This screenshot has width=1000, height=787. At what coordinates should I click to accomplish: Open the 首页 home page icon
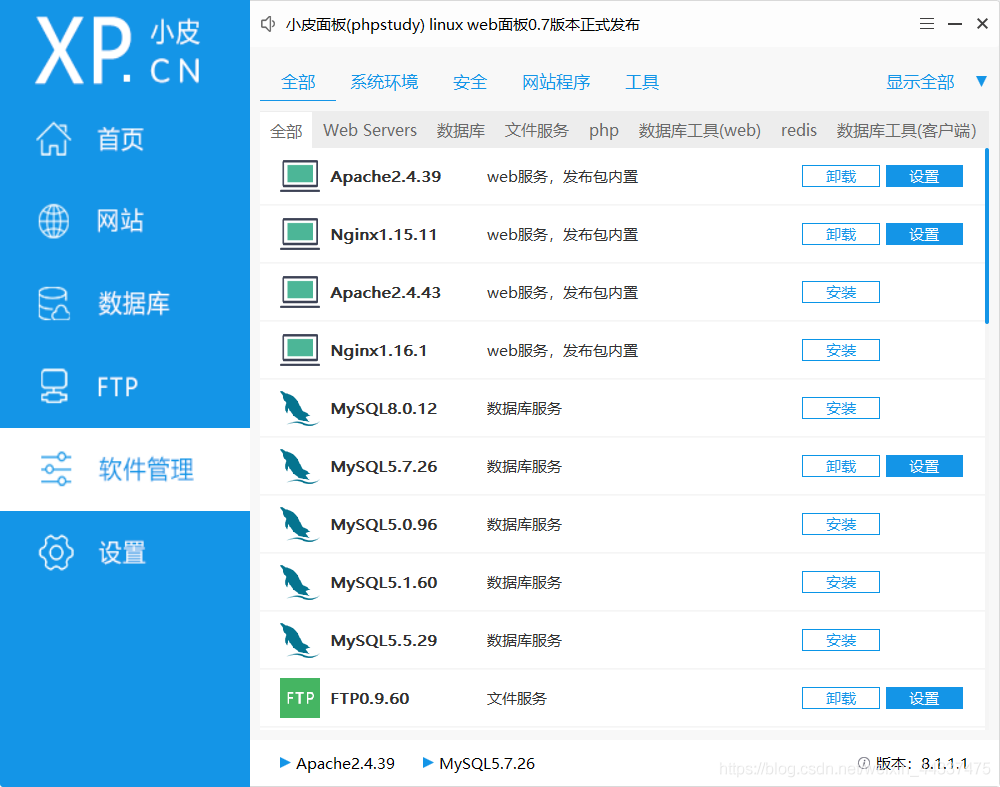coord(55,139)
